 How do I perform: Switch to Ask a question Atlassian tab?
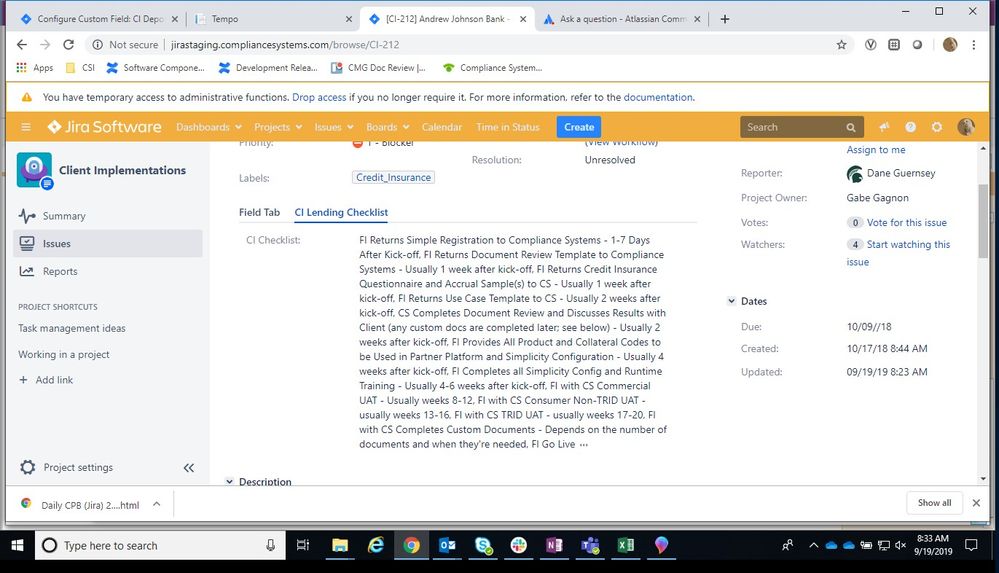[x=621, y=19]
